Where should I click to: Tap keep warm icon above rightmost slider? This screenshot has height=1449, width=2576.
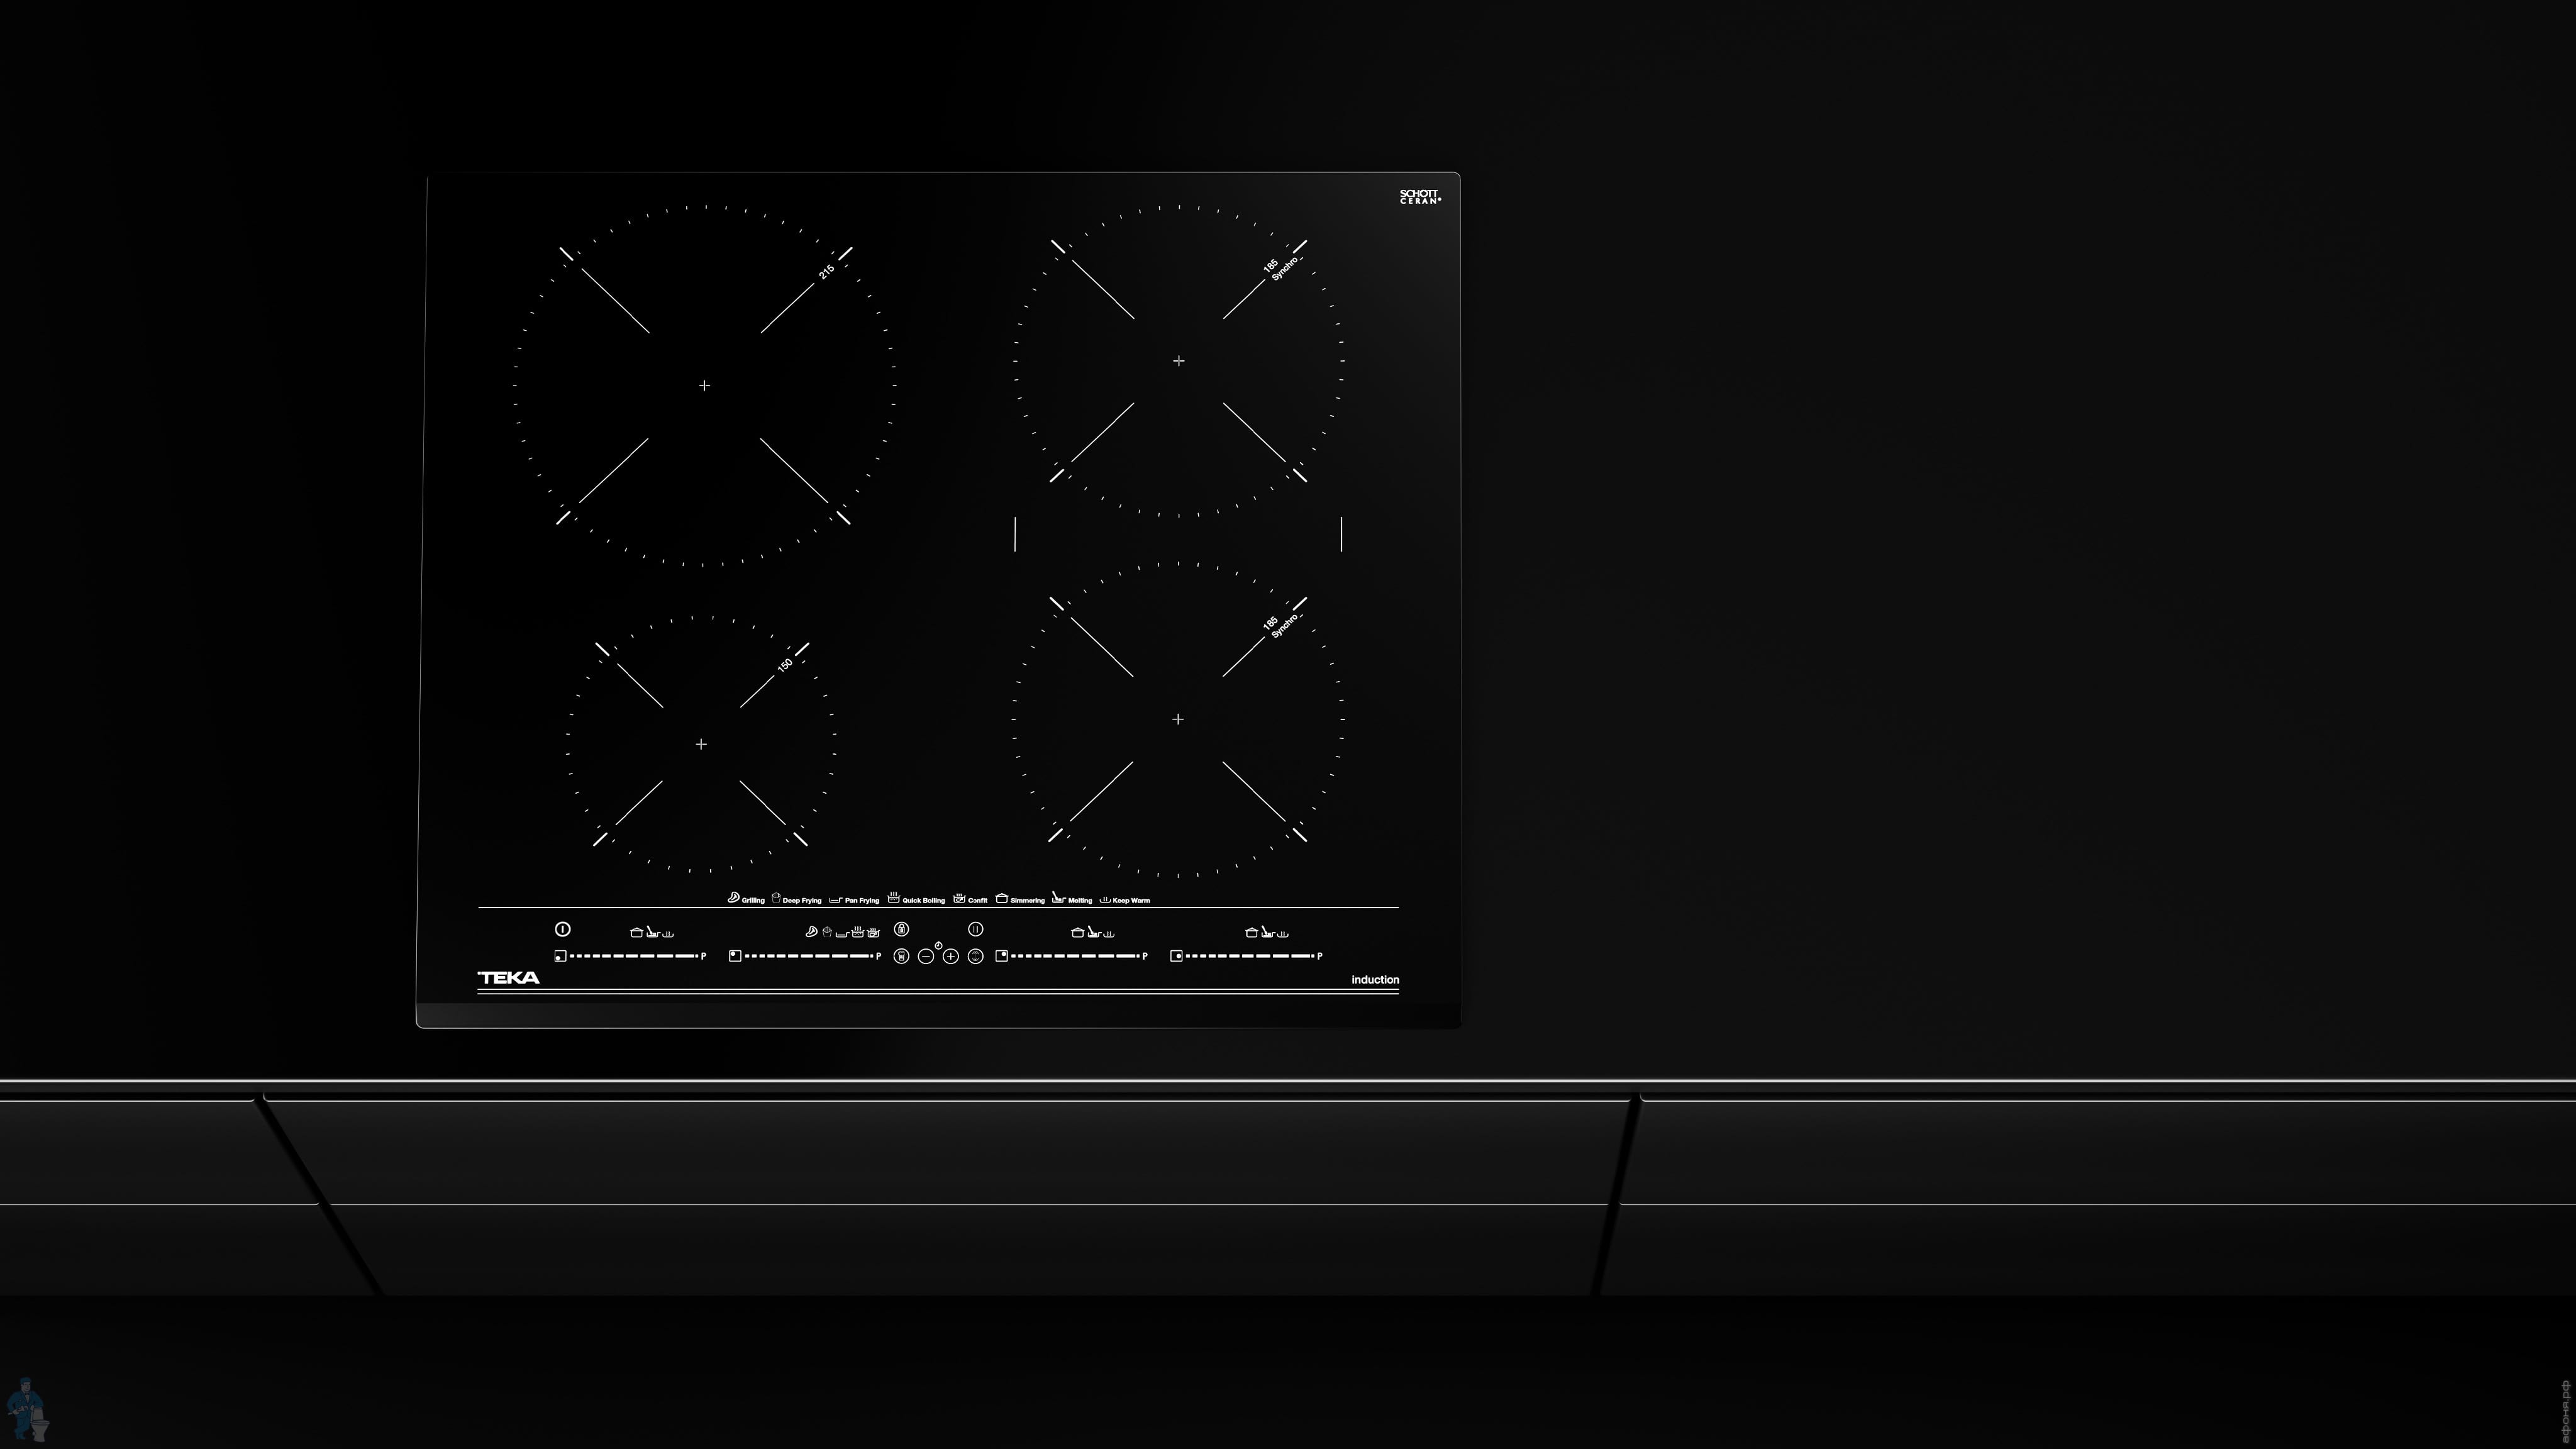(x=1283, y=933)
